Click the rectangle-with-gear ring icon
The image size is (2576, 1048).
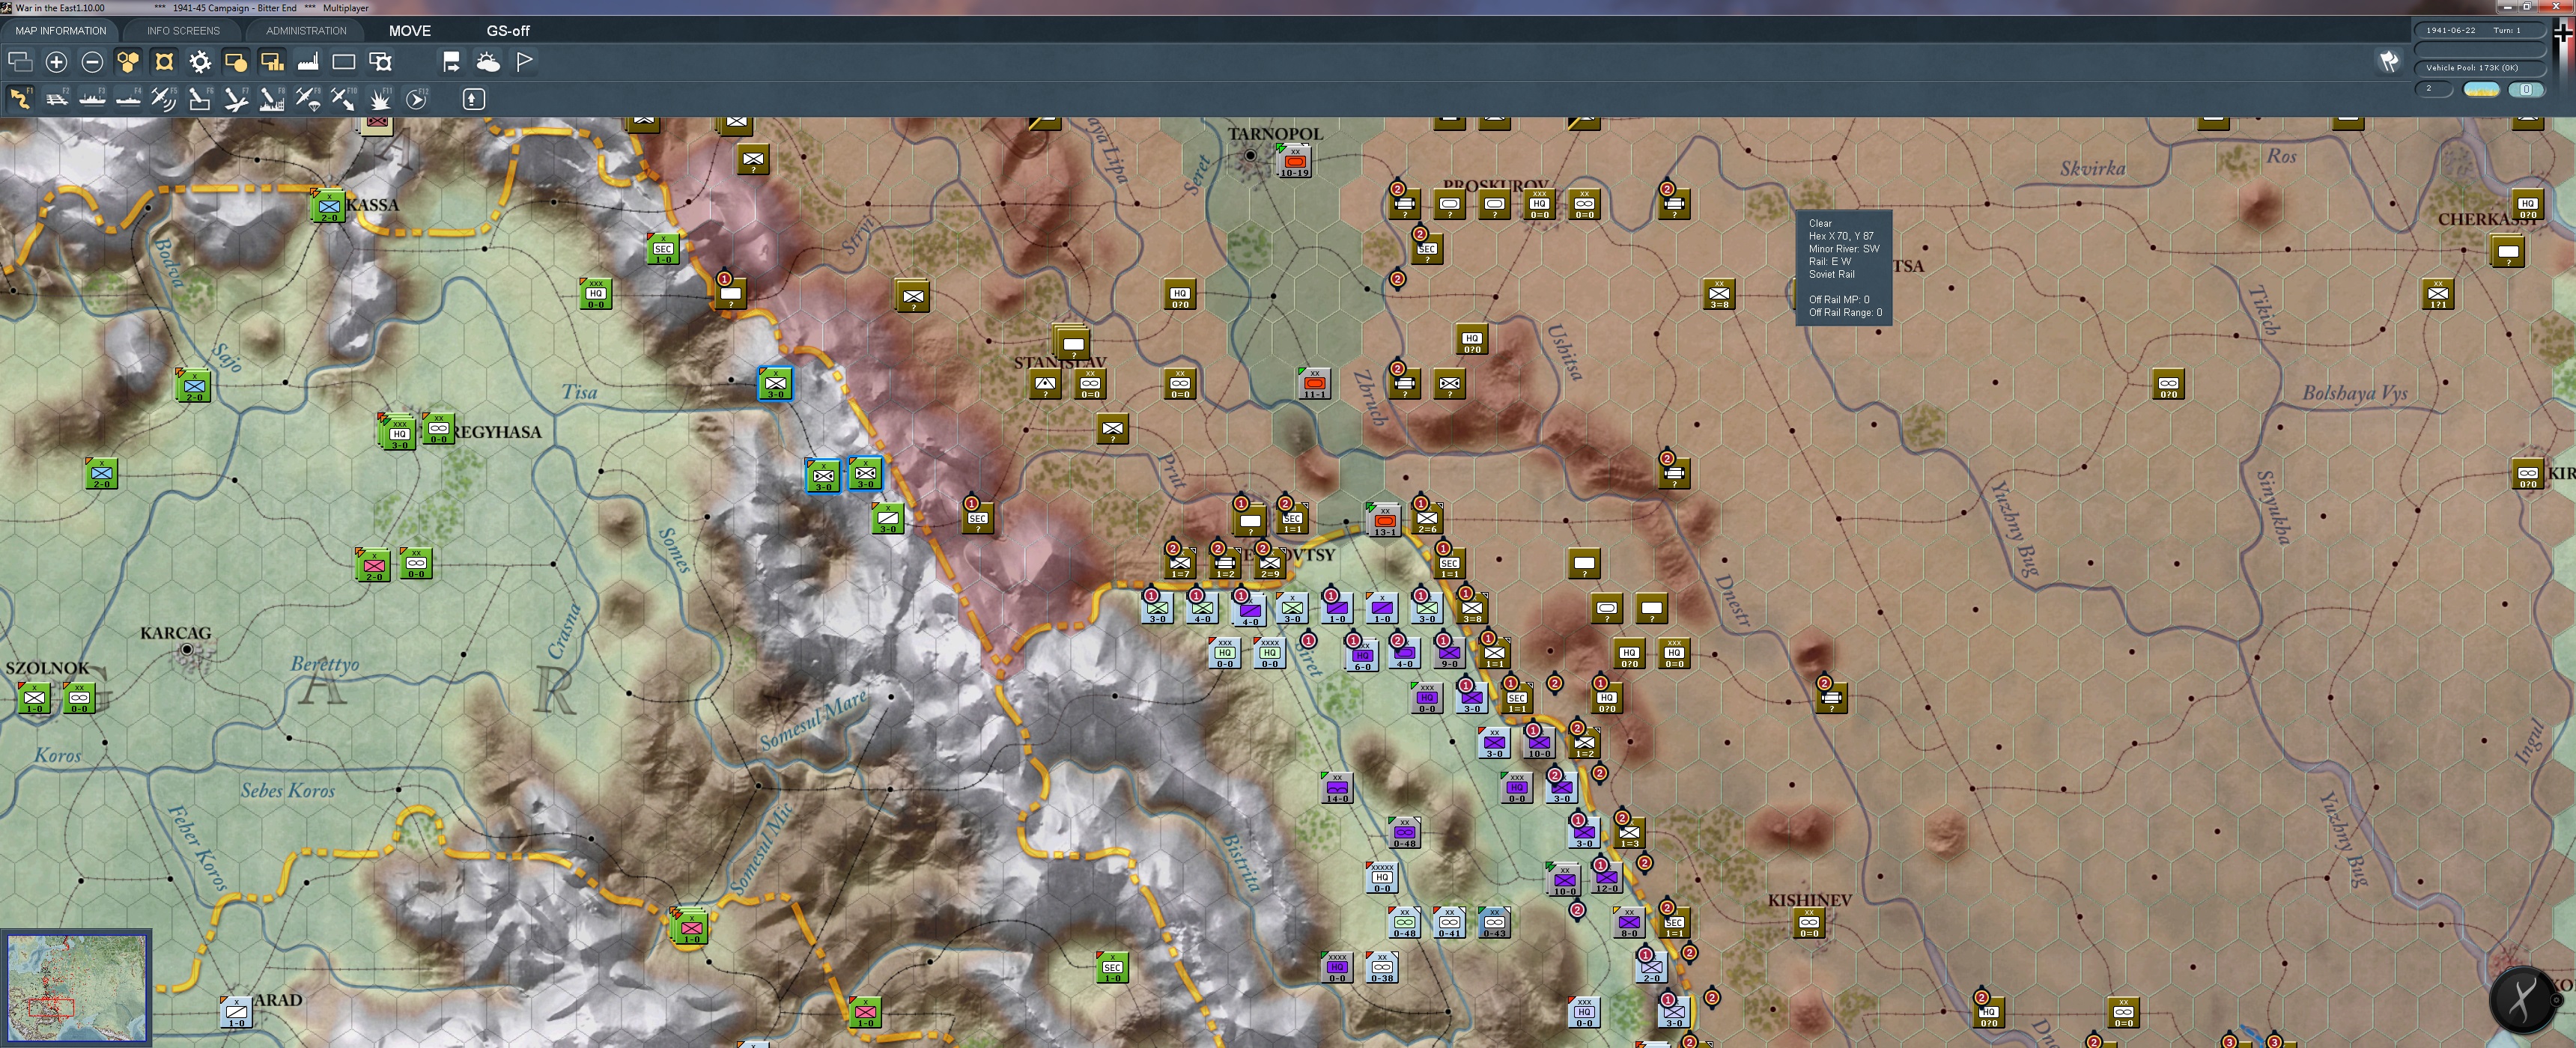point(380,62)
